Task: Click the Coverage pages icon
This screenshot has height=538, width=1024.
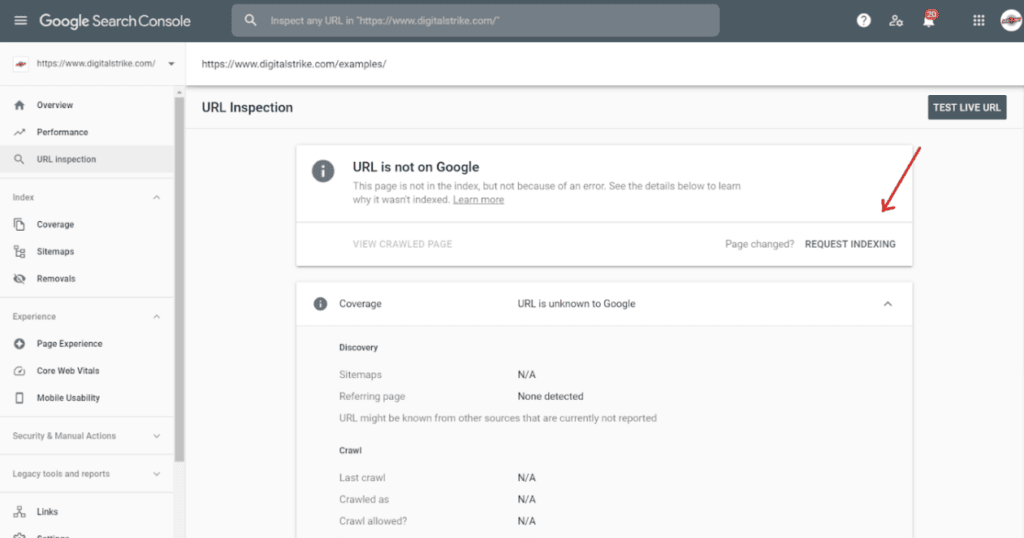Action: tap(19, 225)
